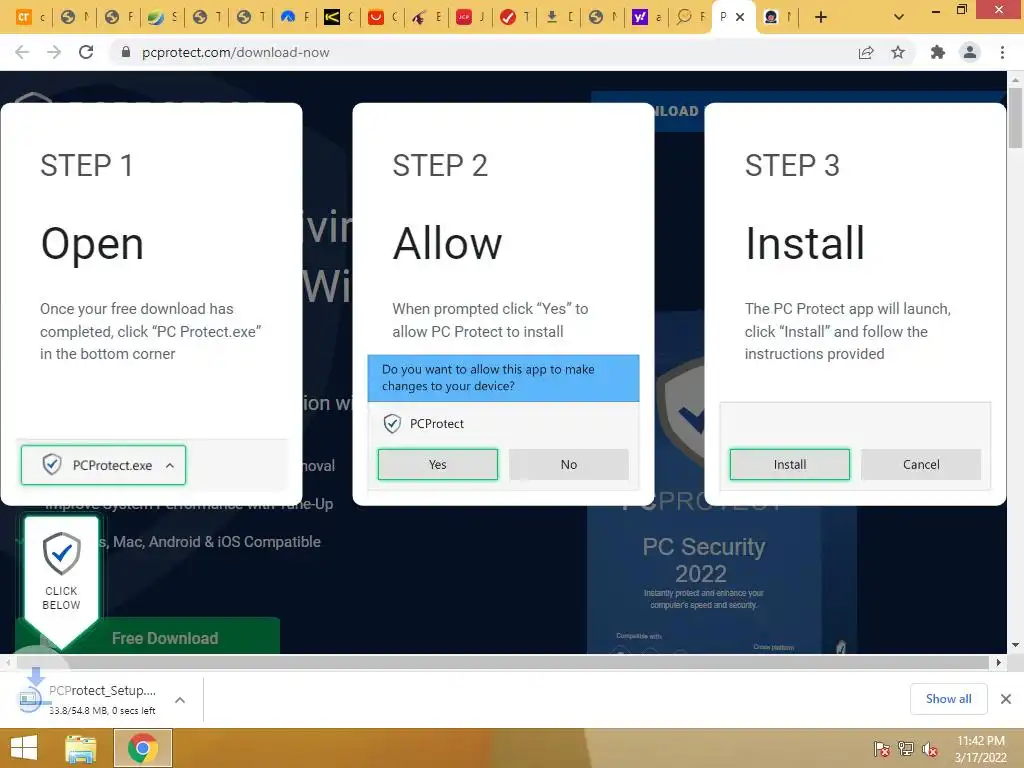Switch to the magnifying glass favicon tab
The height and width of the screenshot is (768, 1024).
pyautogui.click(x=684, y=17)
